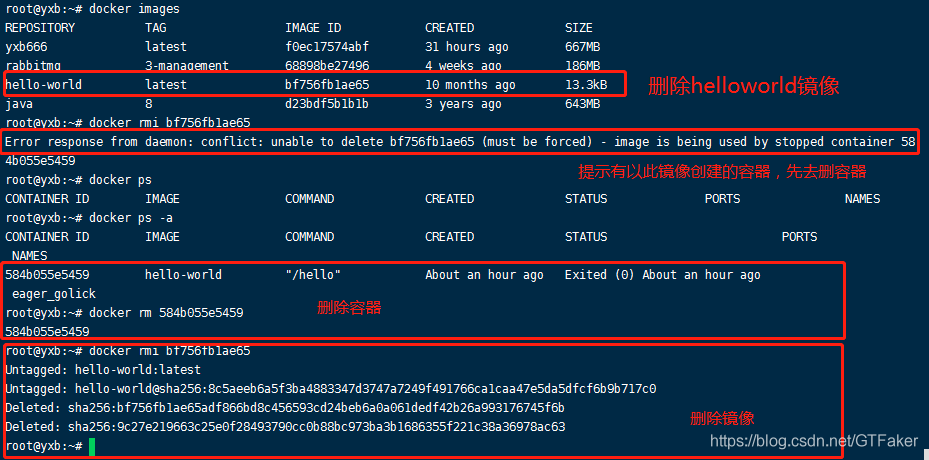Click '10 months ago' created value
Image resolution: width=929 pixels, height=460 pixels.
click(470, 85)
